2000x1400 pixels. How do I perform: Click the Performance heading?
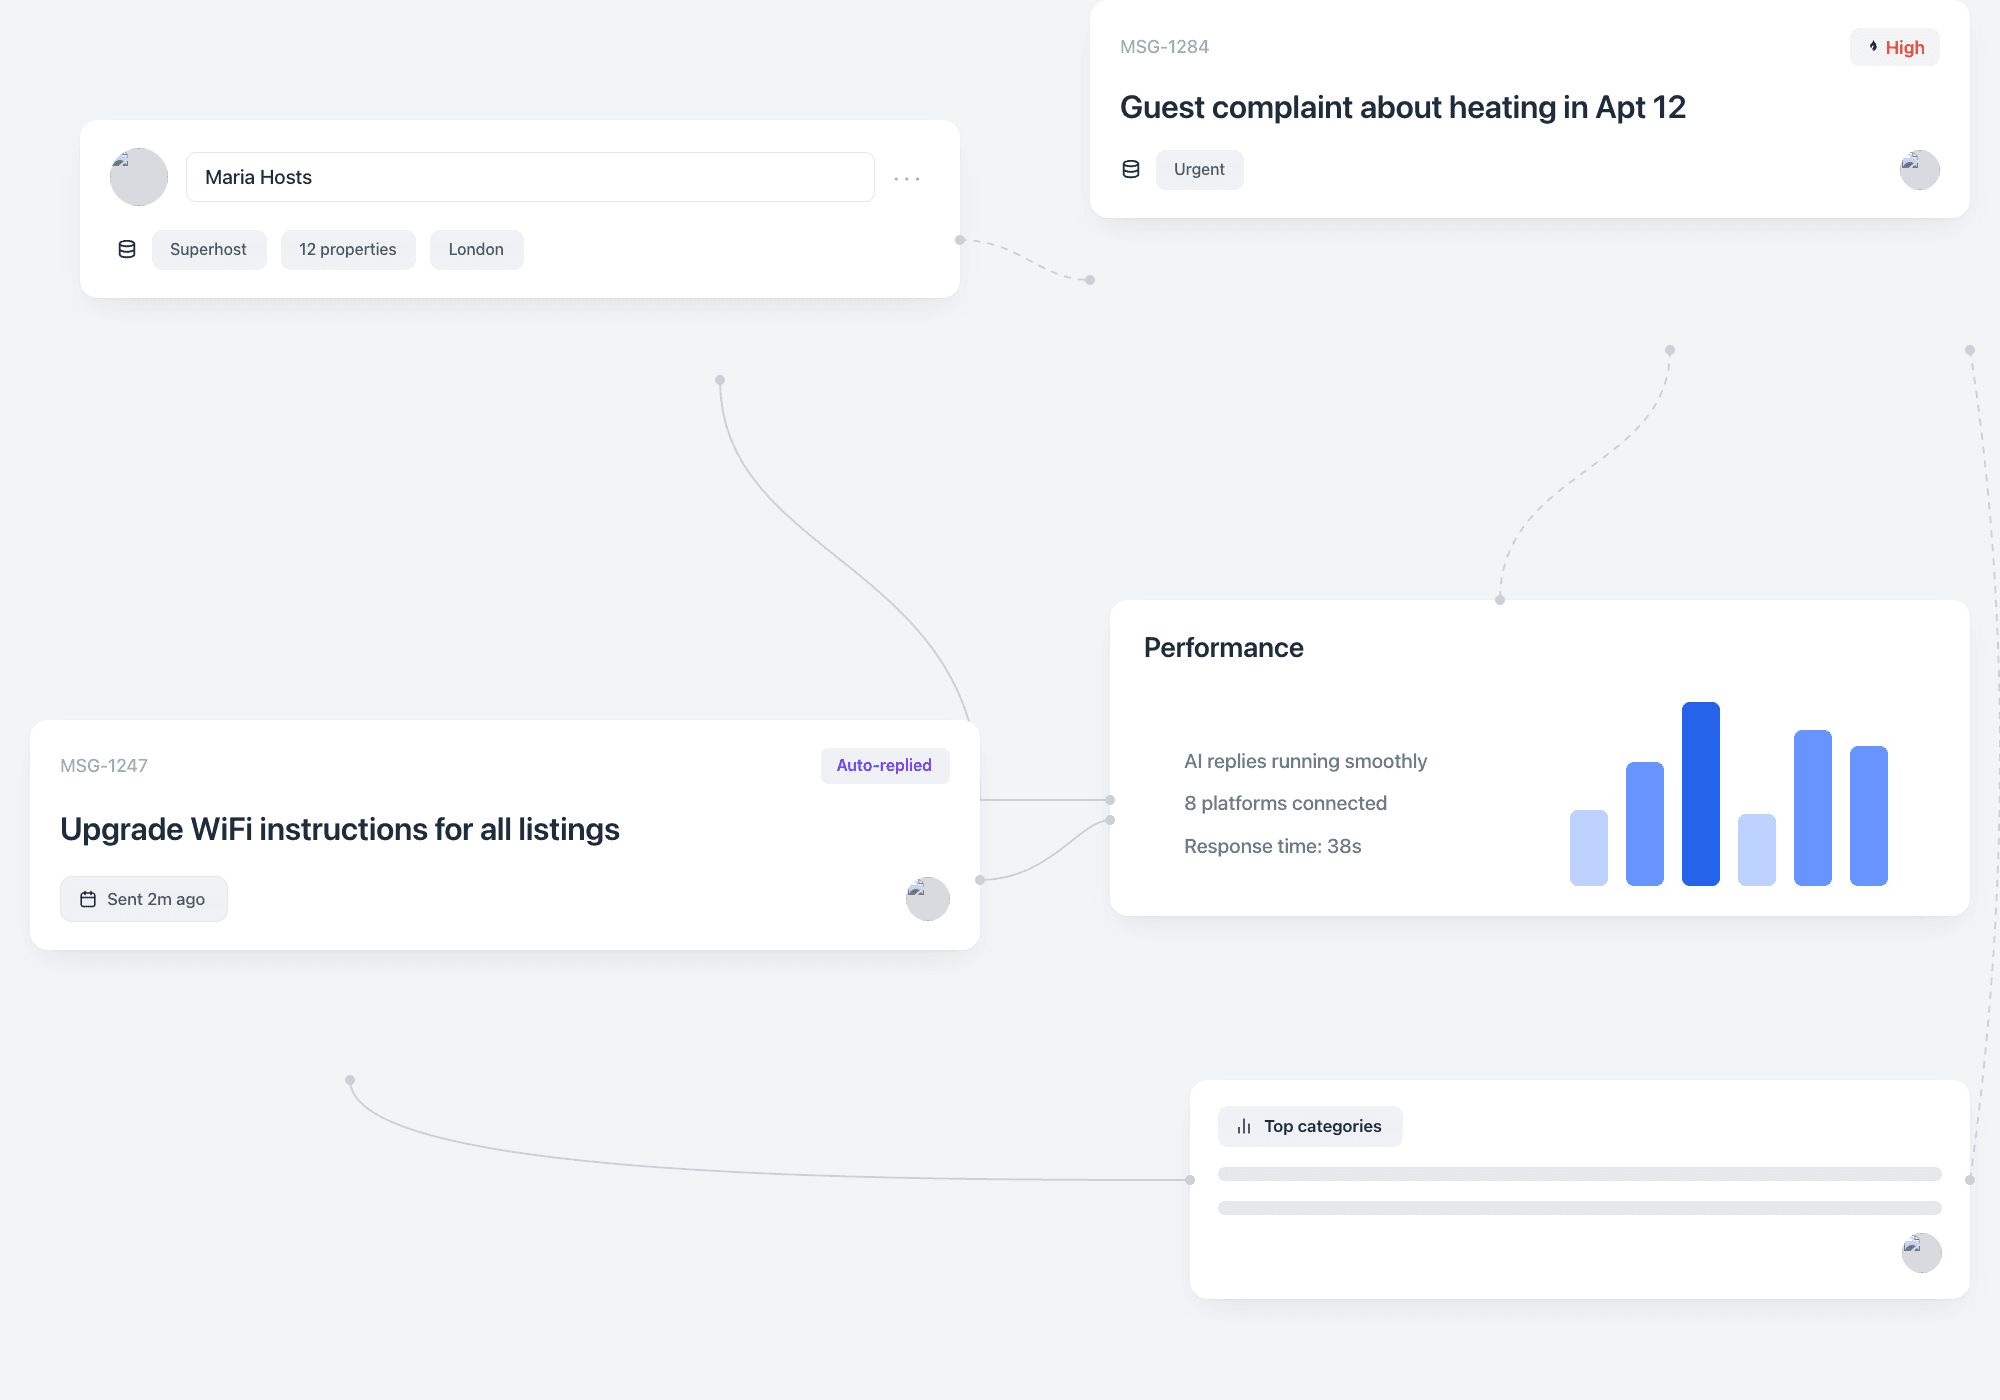(1223, 648)
